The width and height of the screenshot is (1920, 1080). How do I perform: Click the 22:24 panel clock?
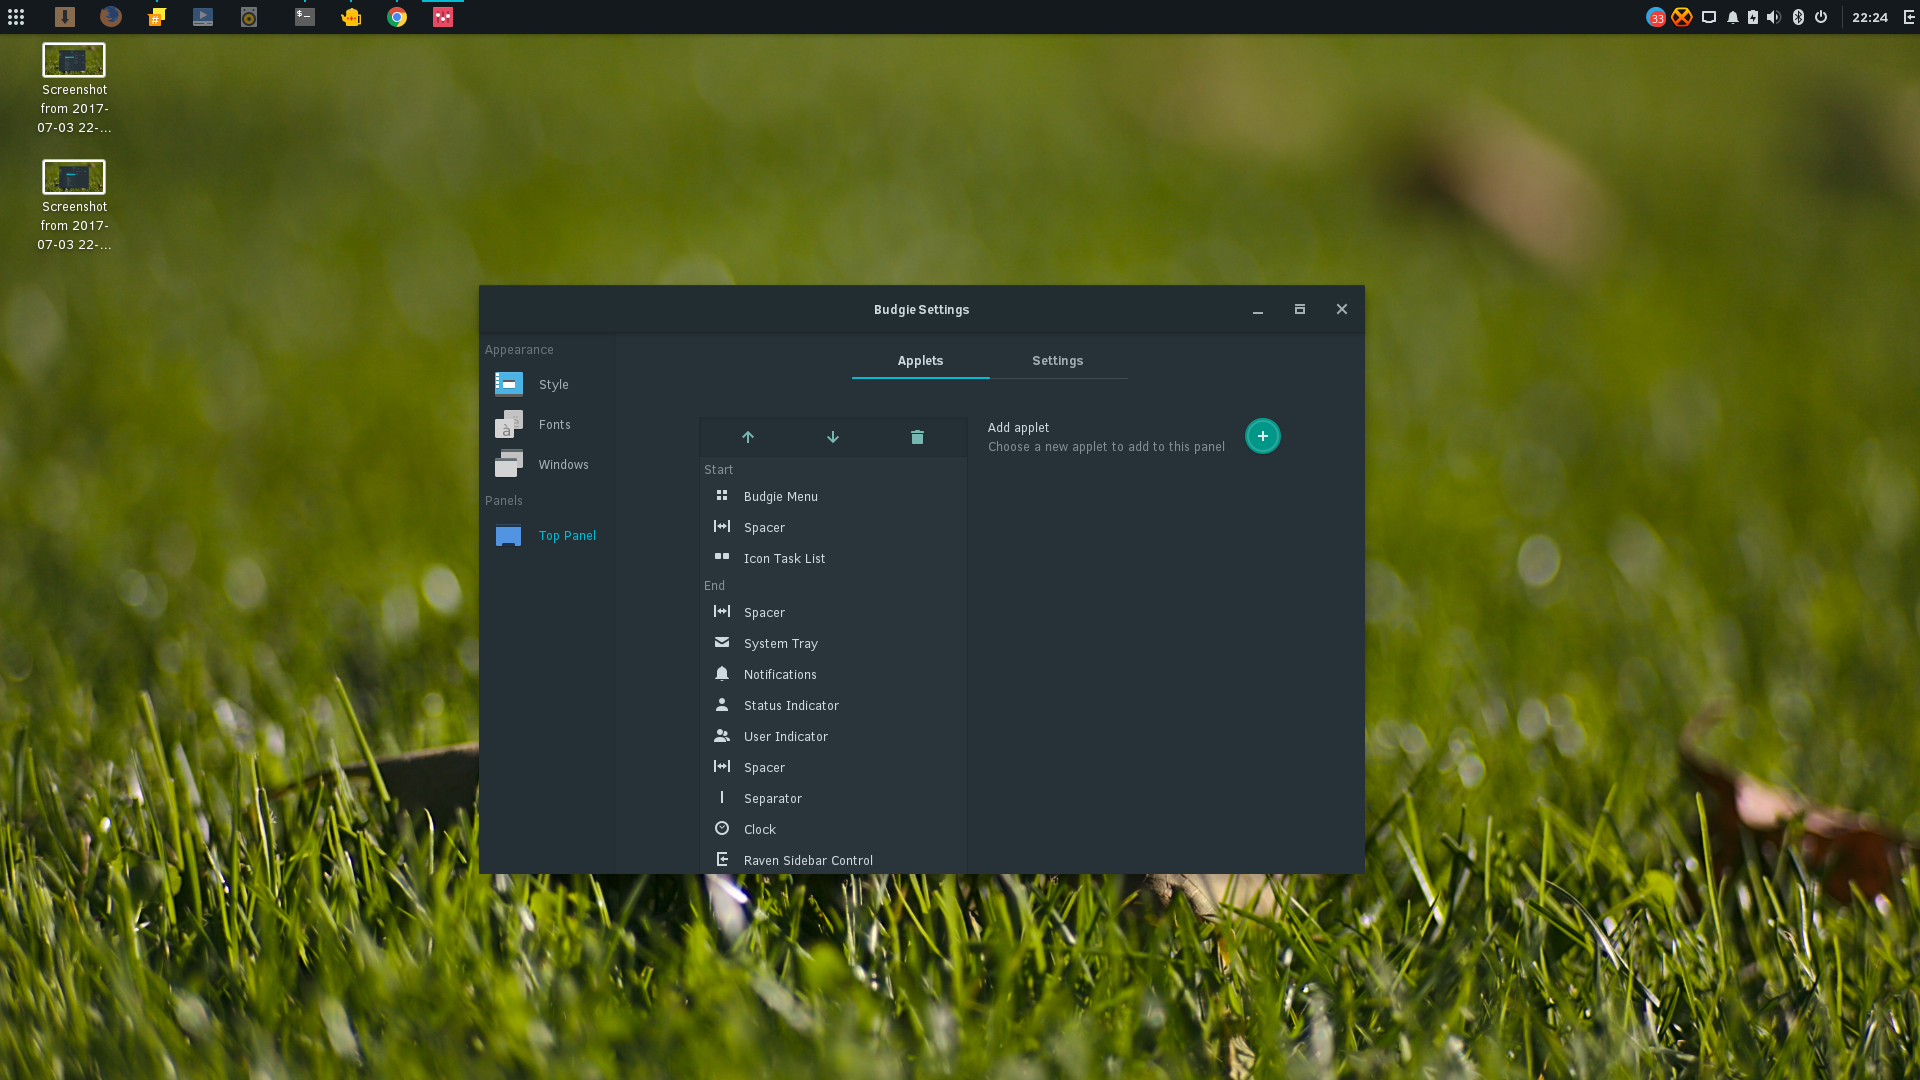pyautogui.click(x=1869, y=17)
